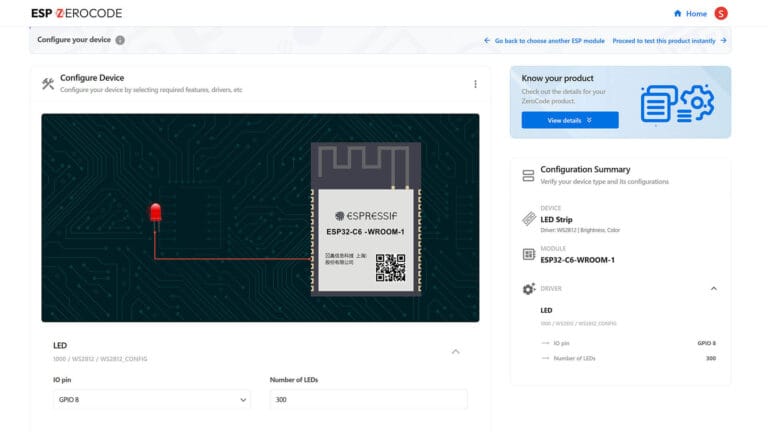Collapse the LED configuration section
This screenshot has height=432, width=768.
(455, 351)
